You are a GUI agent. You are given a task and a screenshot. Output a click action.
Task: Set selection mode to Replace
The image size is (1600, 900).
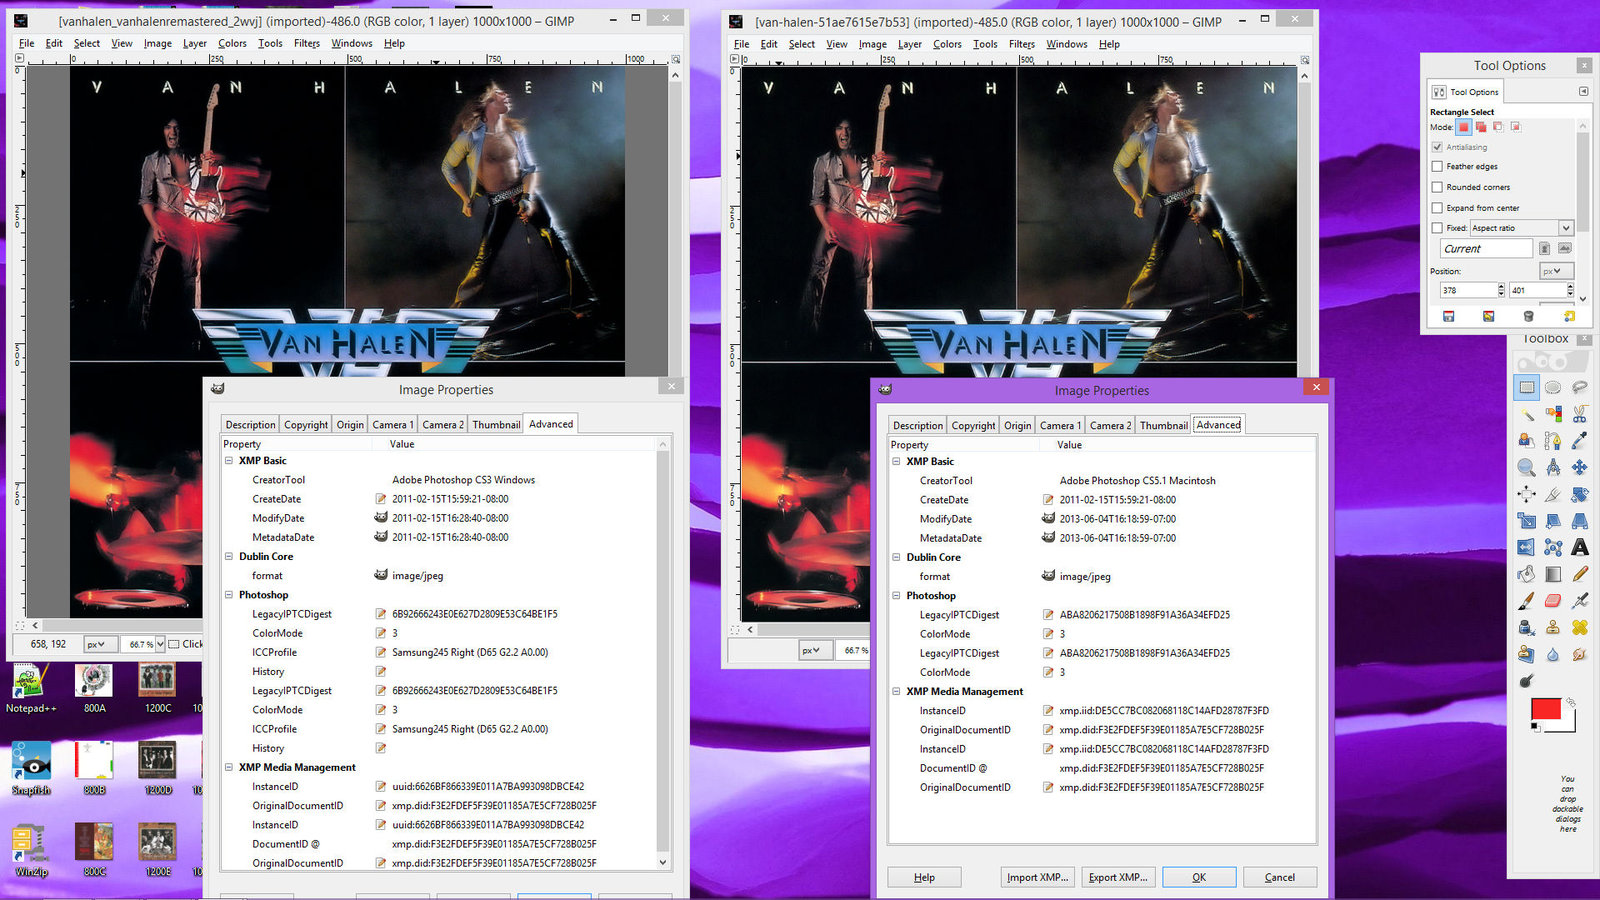coord(1464,127)
